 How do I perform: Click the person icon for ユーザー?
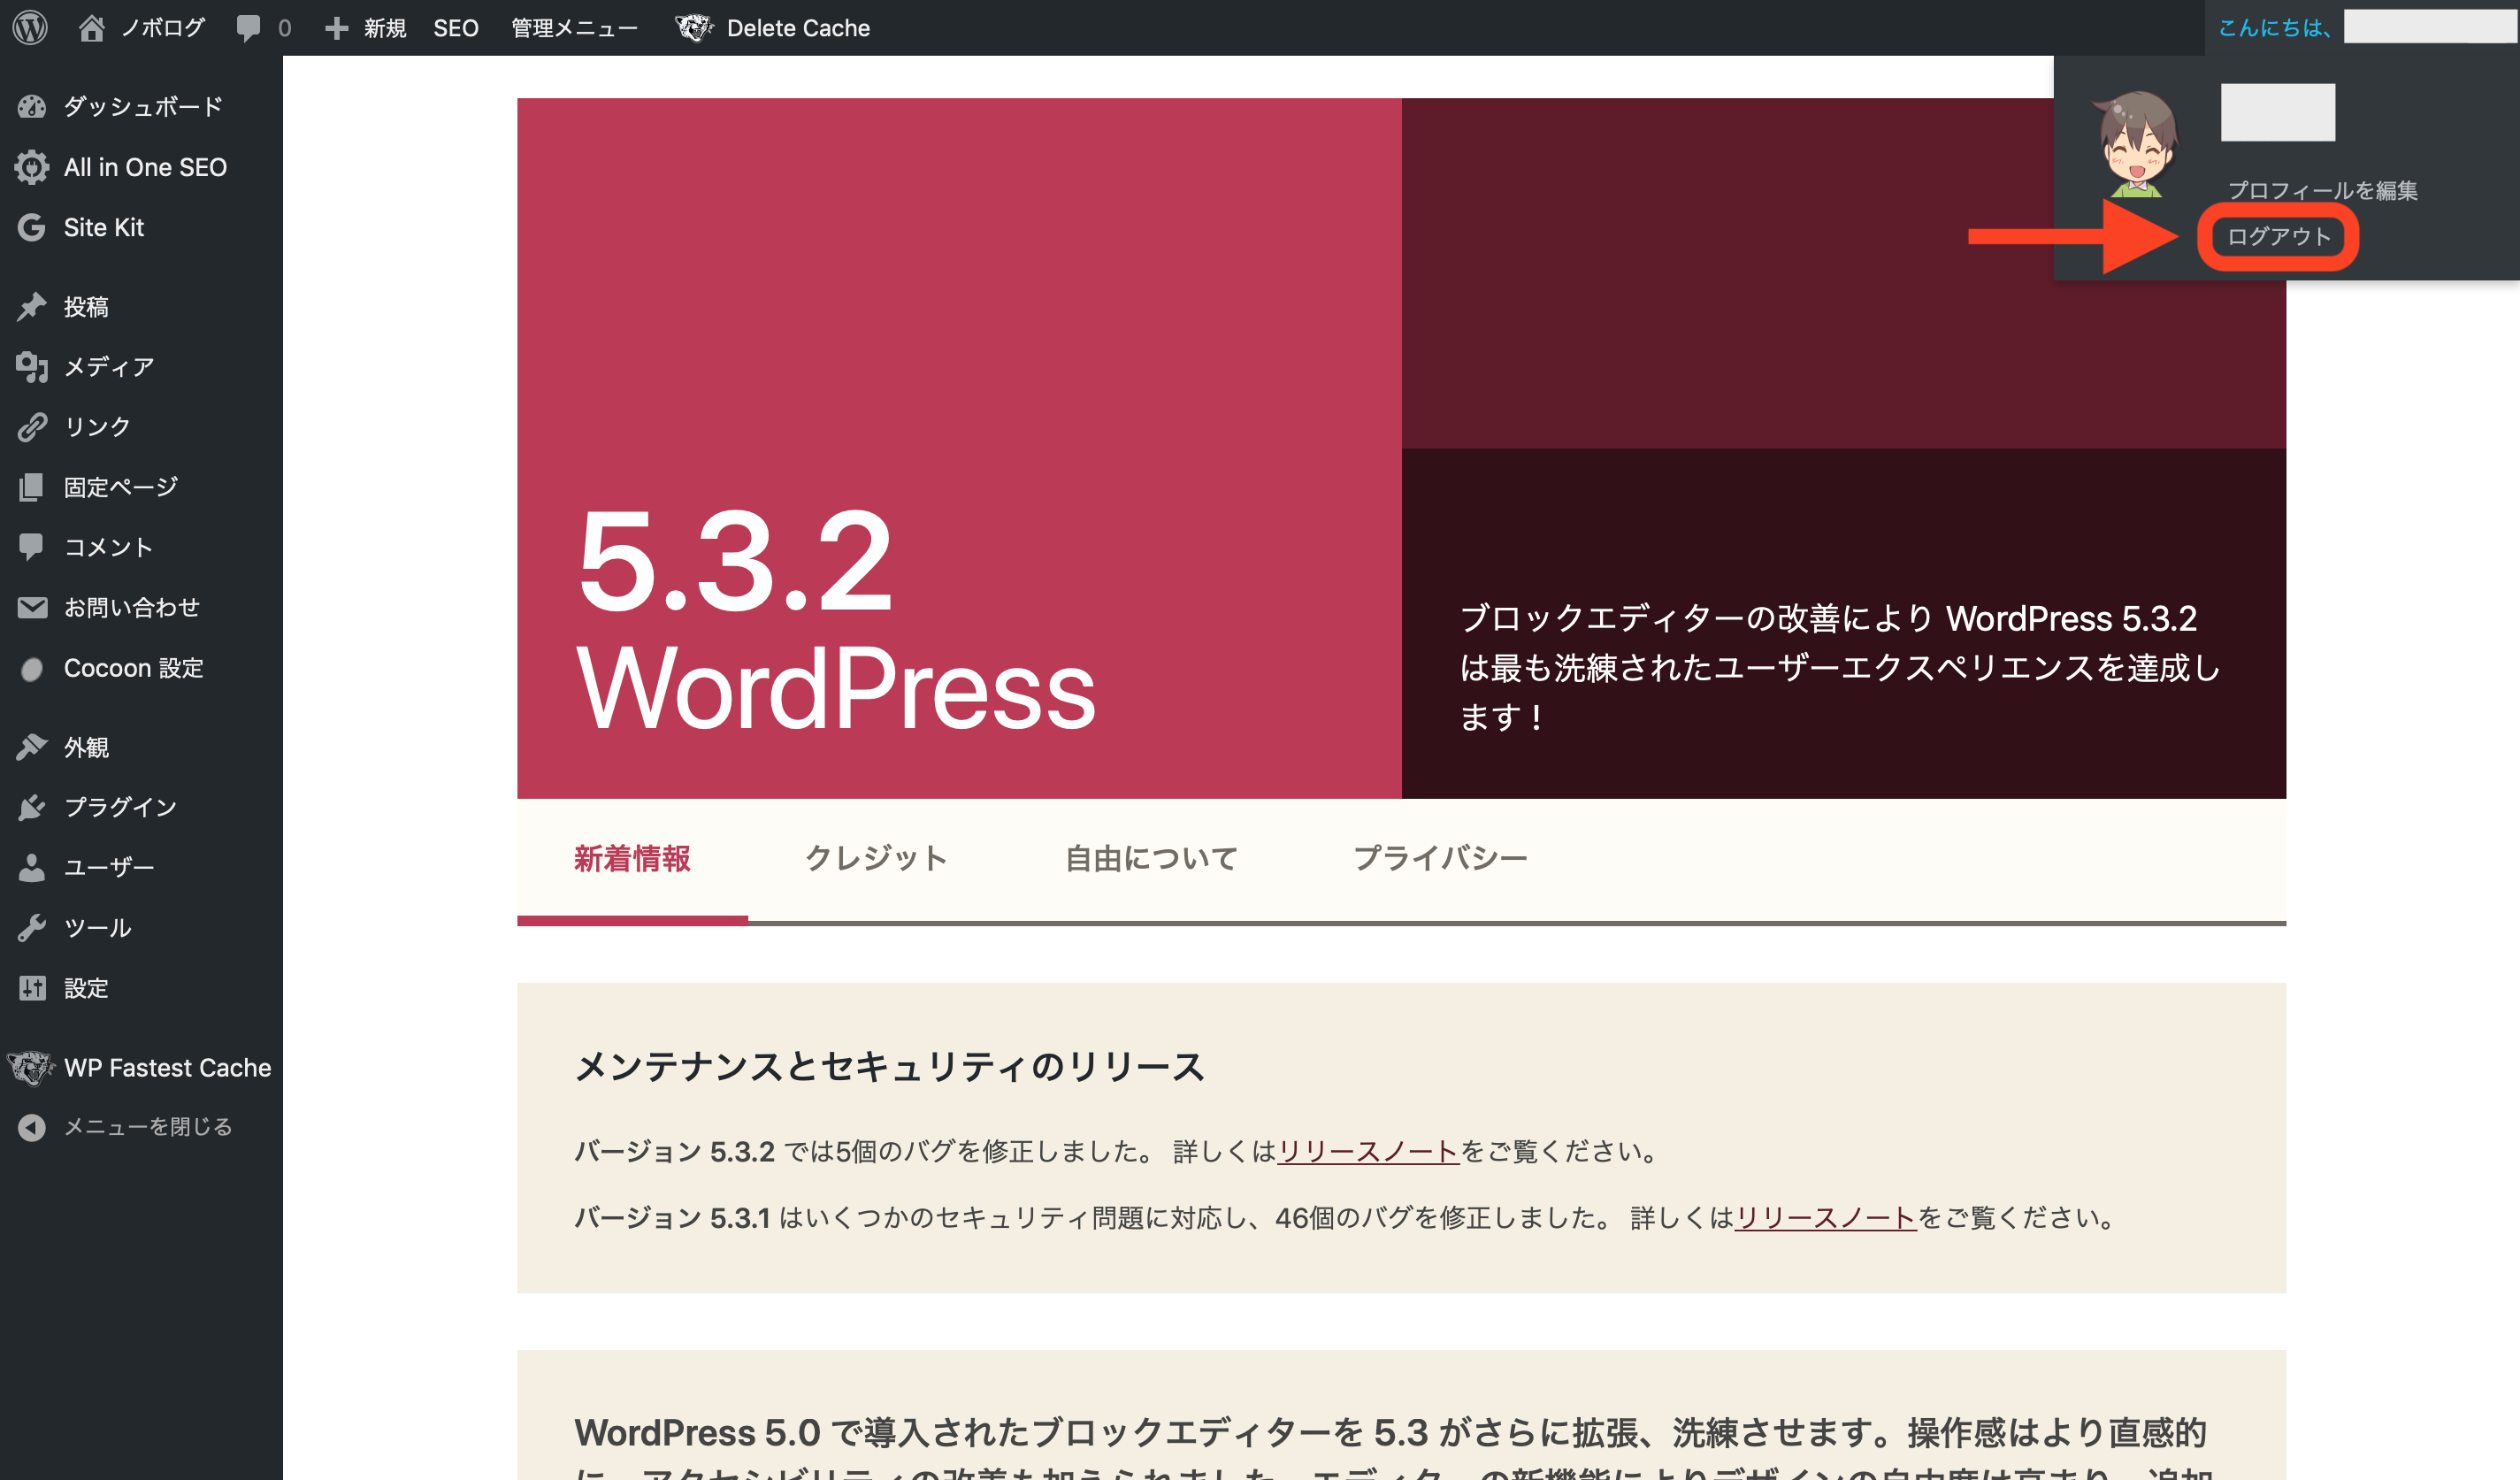[x=32, y=867]
